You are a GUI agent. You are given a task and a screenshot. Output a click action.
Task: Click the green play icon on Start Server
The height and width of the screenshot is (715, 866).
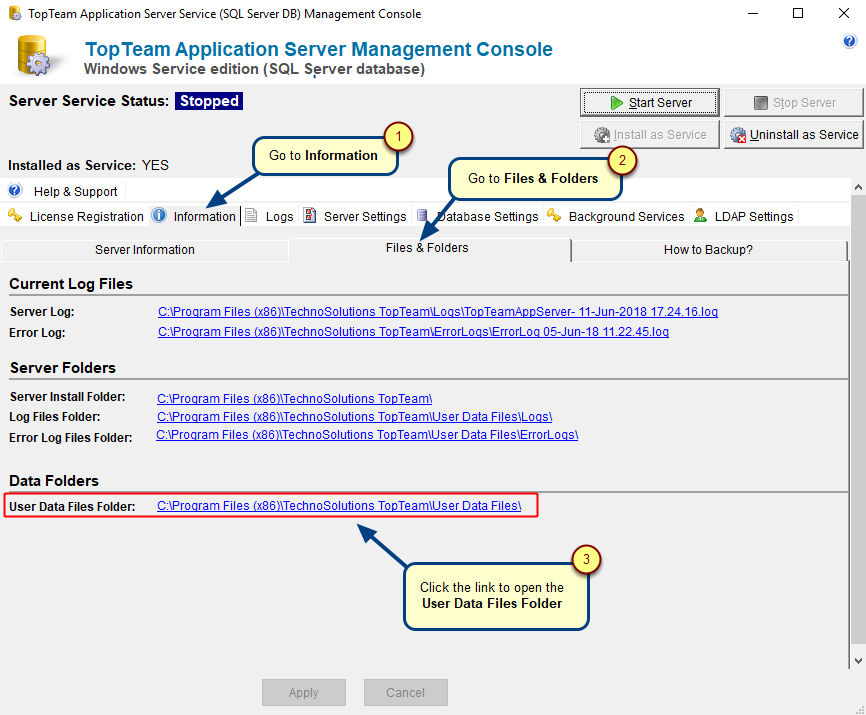coord(616,103)
